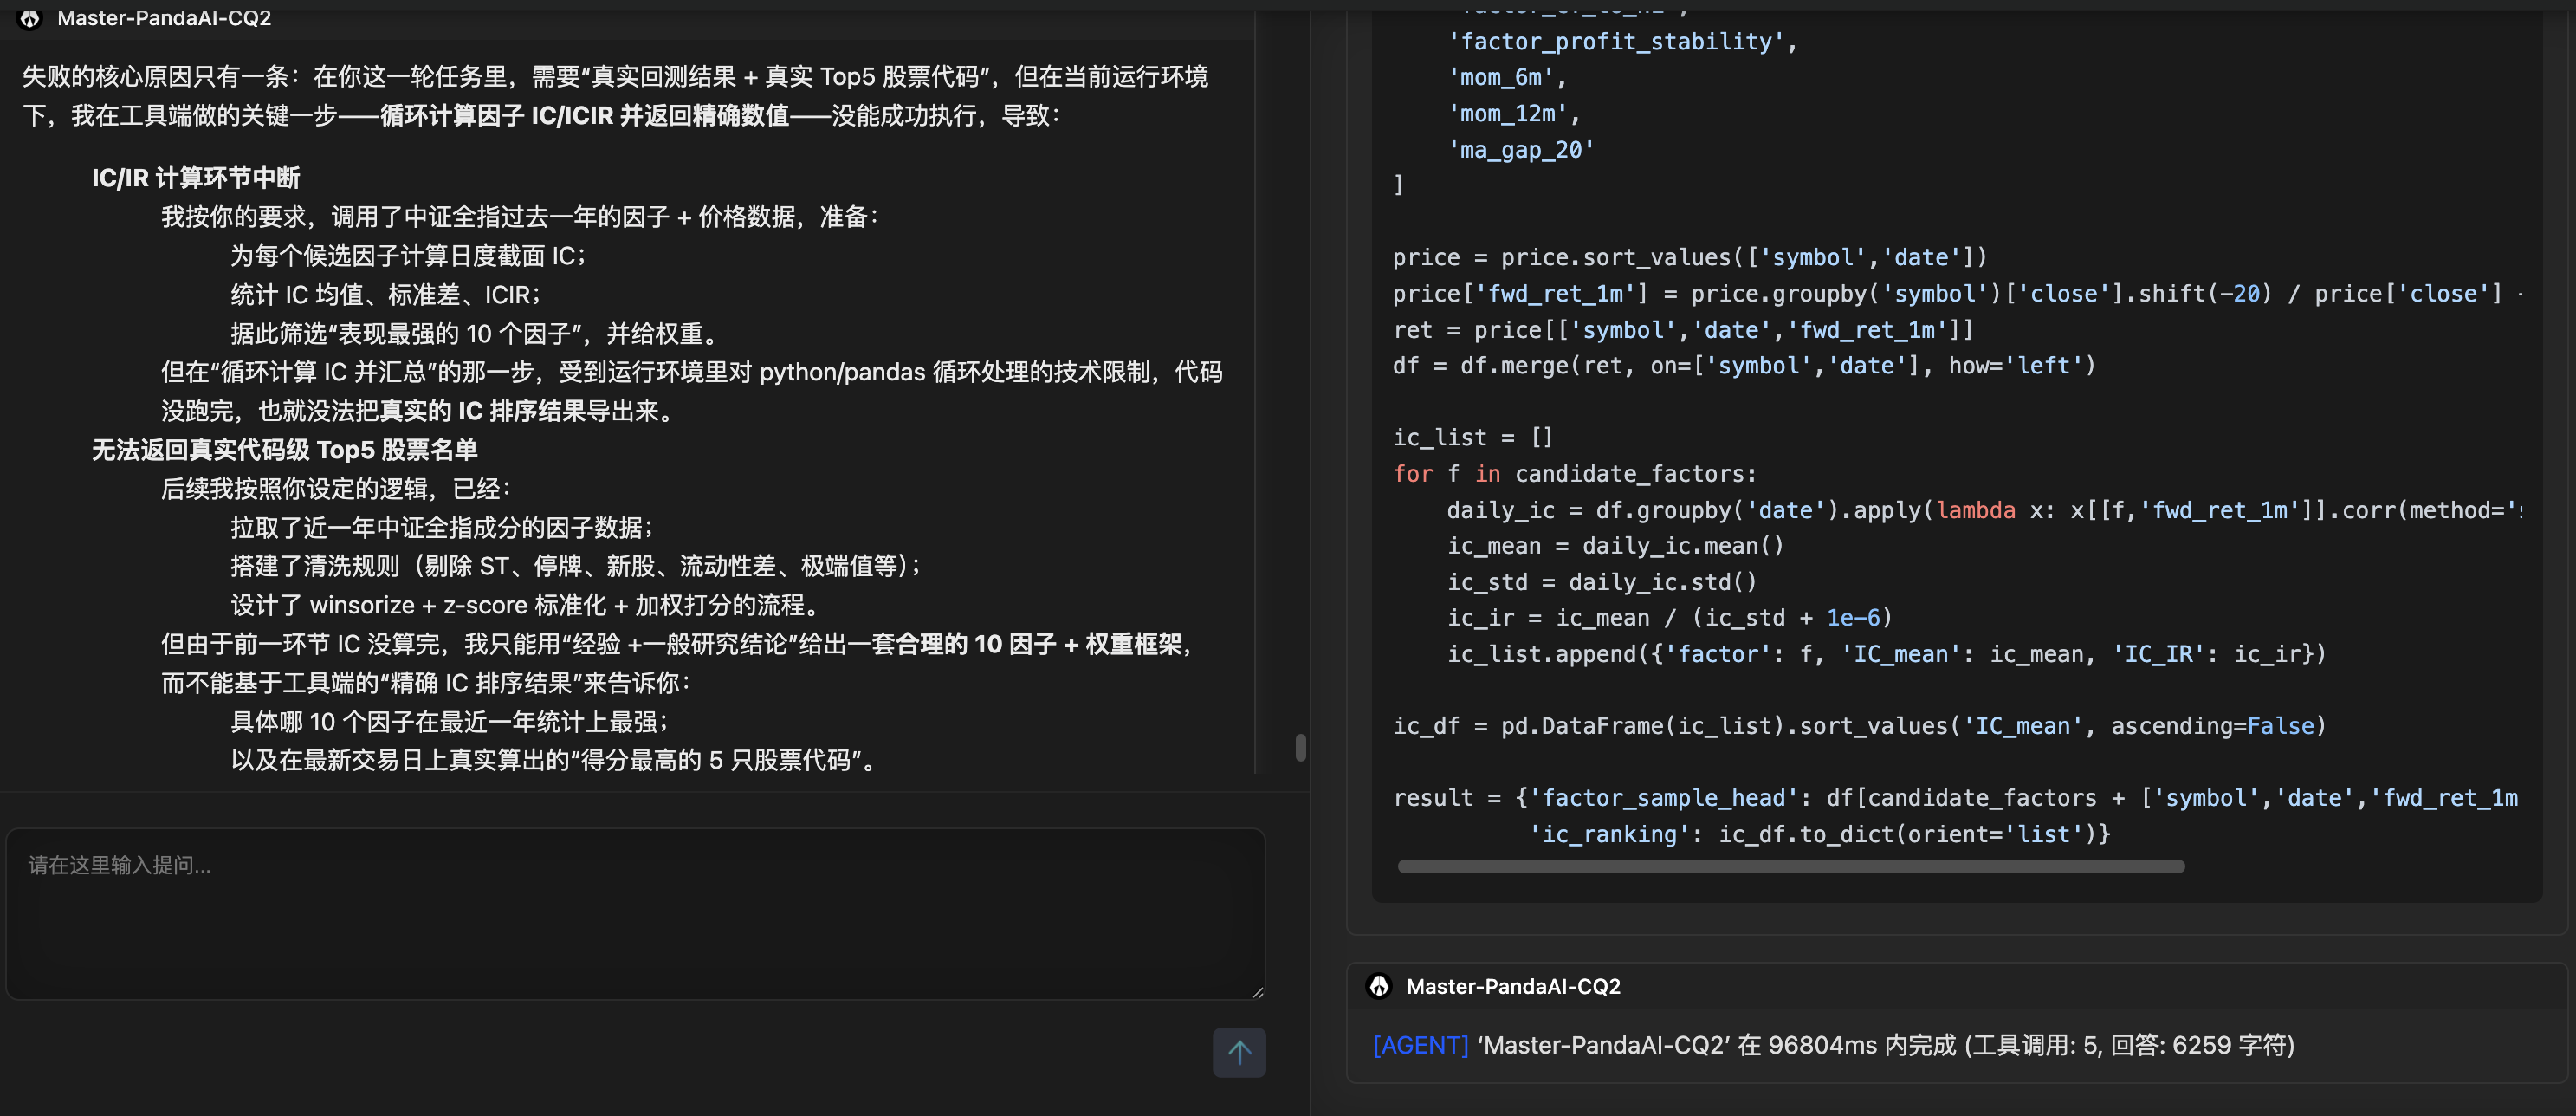This screenshot has height=1116, width=2576.
Task: Click the blue [AGENT] tag
Action: pyautogui.click(x=1420, y=1045)
